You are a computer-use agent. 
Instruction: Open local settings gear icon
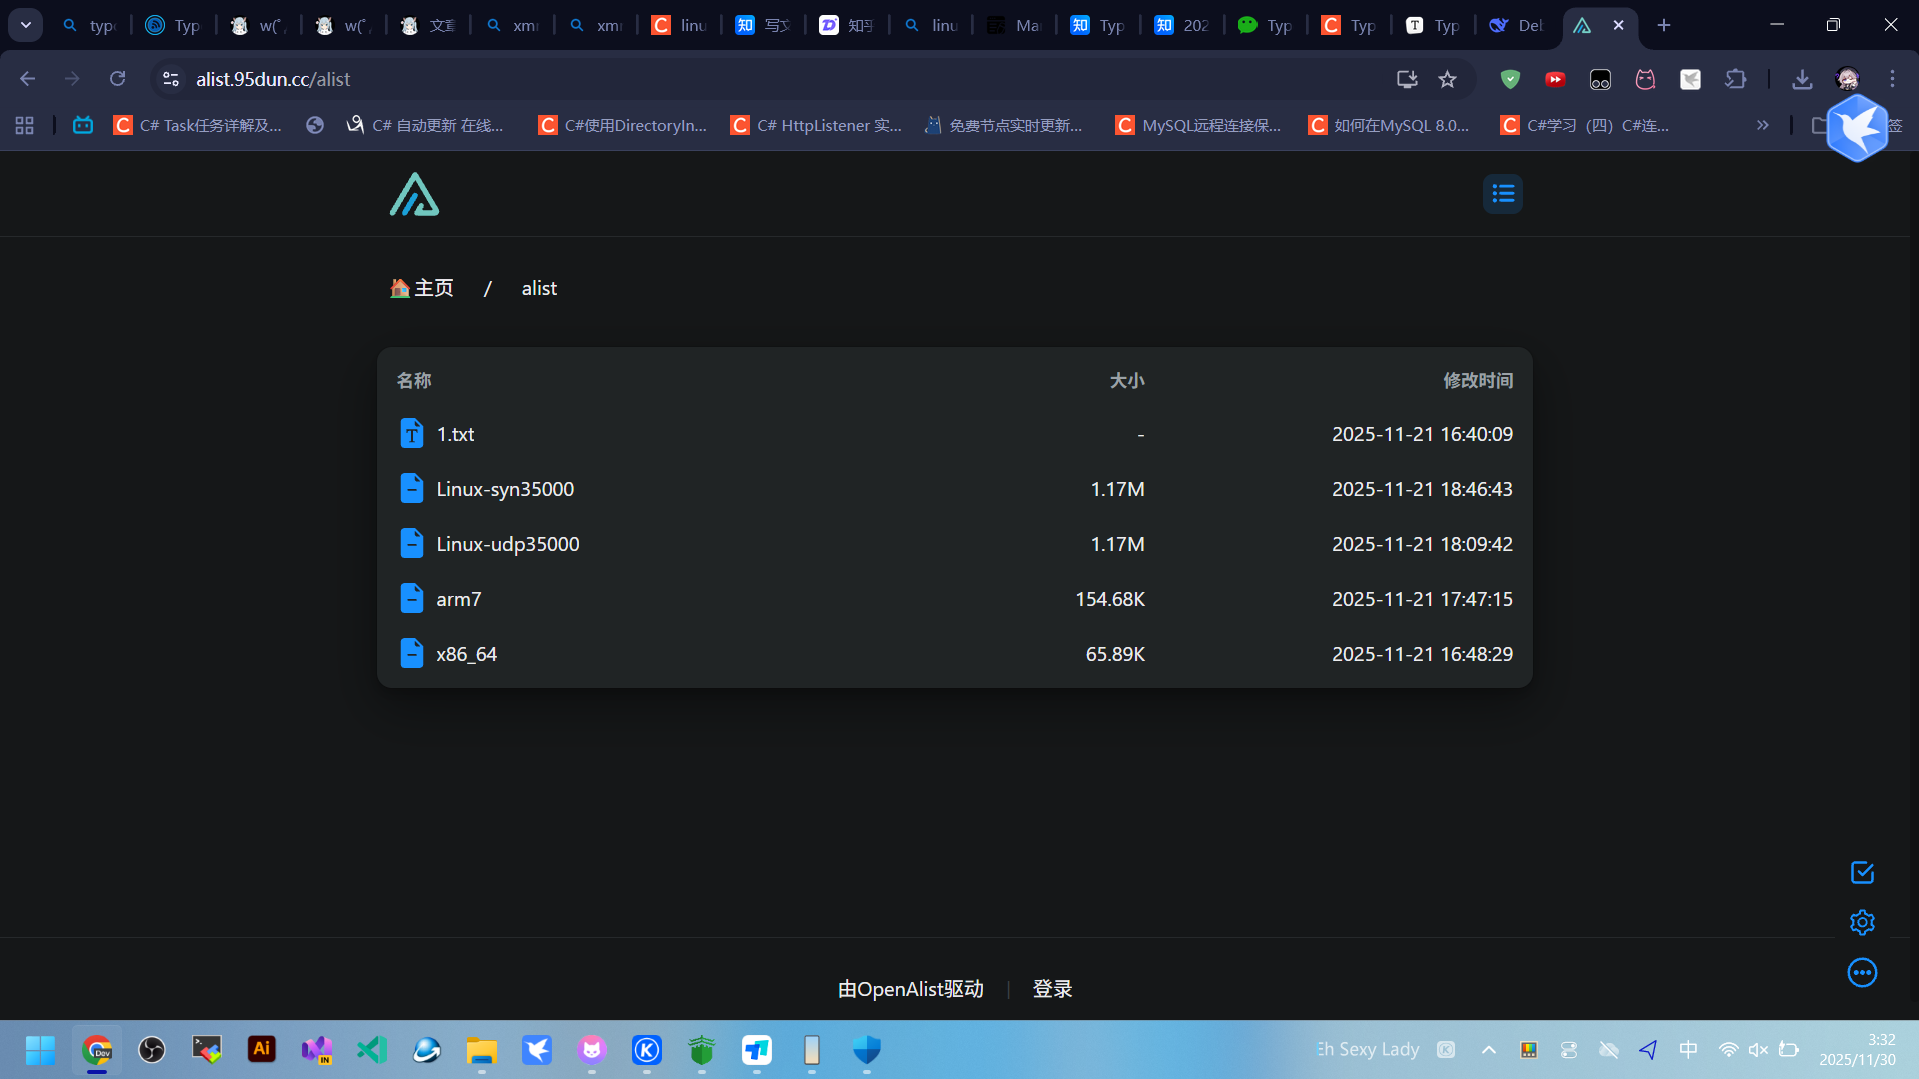point(1861,923)
